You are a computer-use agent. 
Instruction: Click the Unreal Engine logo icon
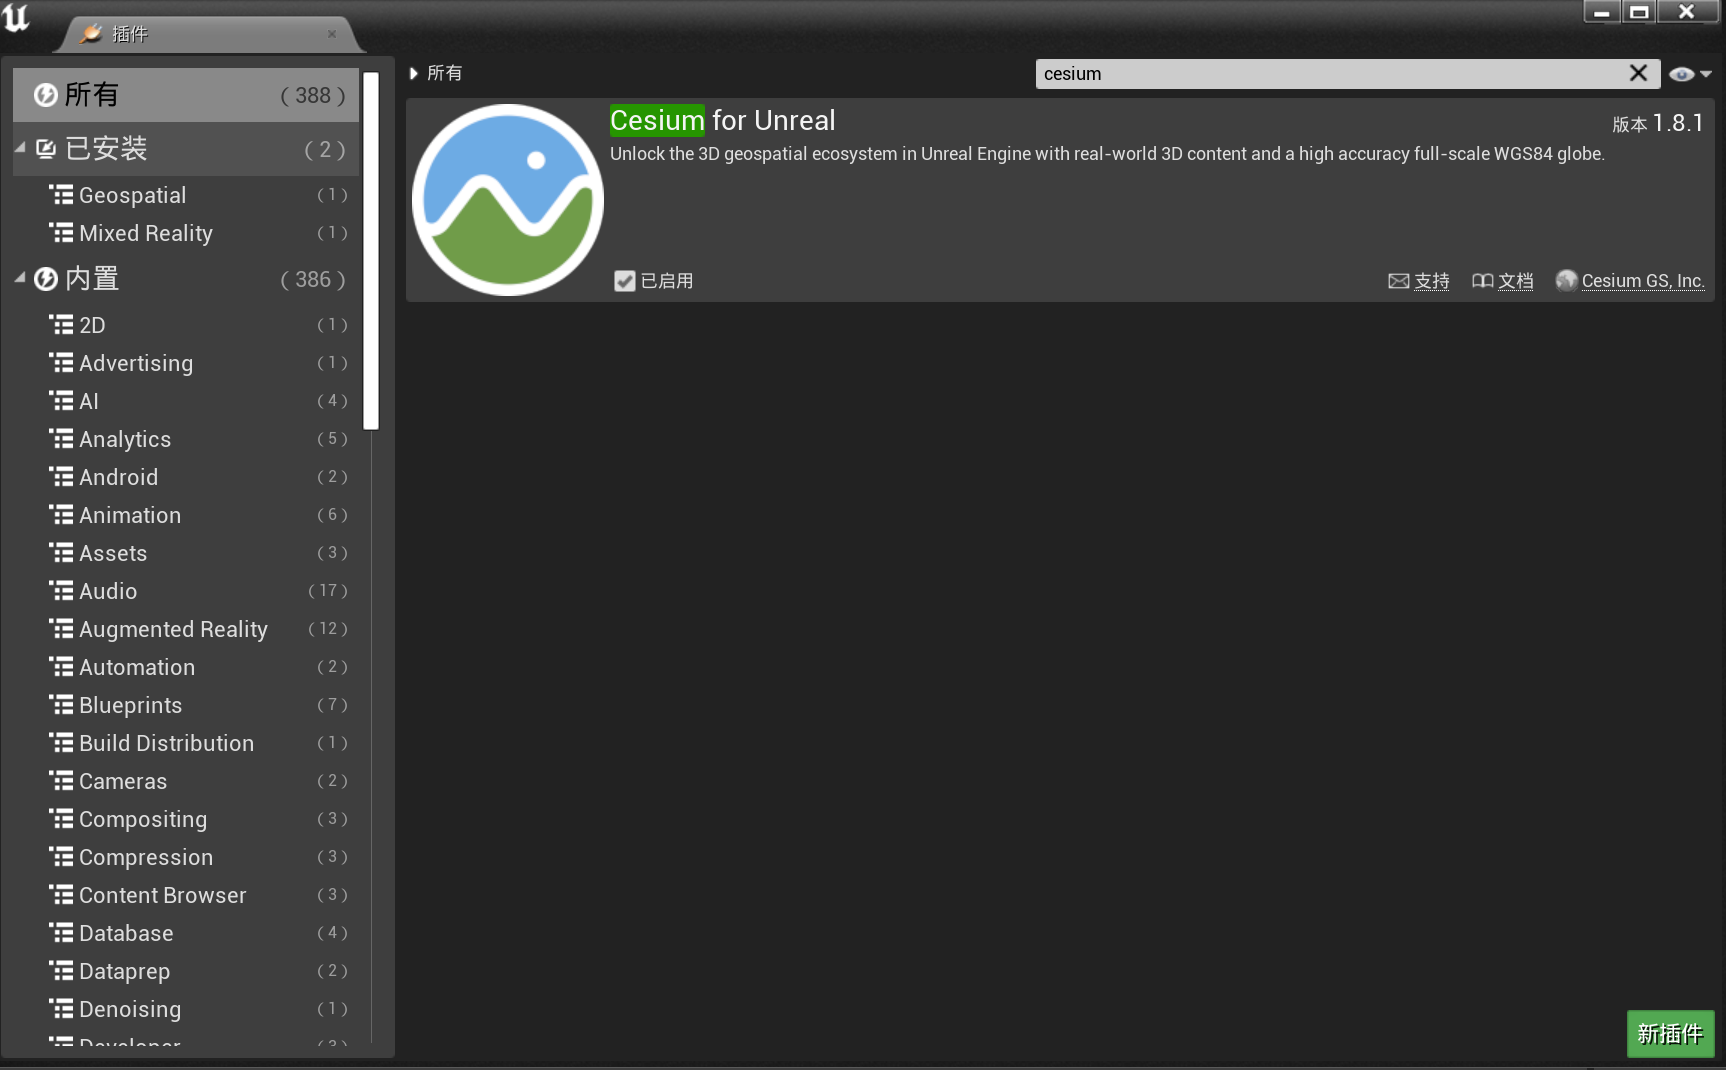[17, 17]
